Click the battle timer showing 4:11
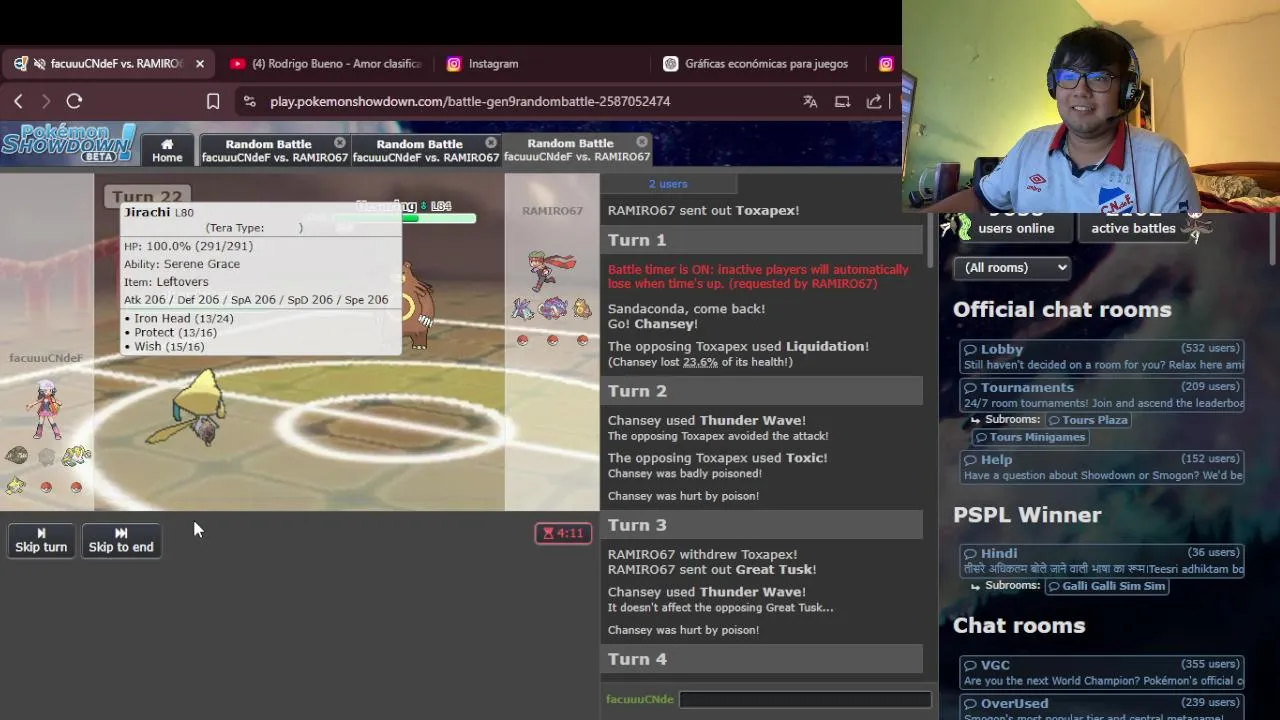1280x720 pixels. (563, 533)
